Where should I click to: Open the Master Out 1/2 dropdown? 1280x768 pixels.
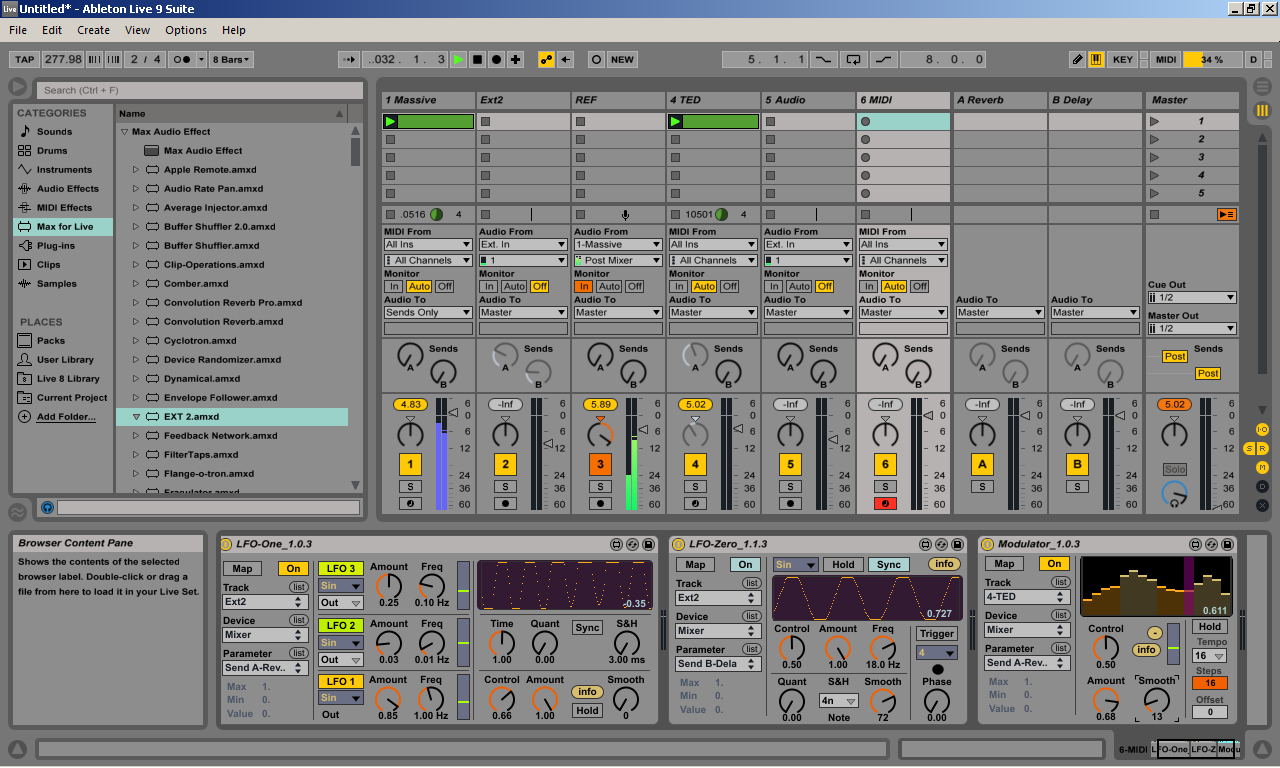point(1192,329)
